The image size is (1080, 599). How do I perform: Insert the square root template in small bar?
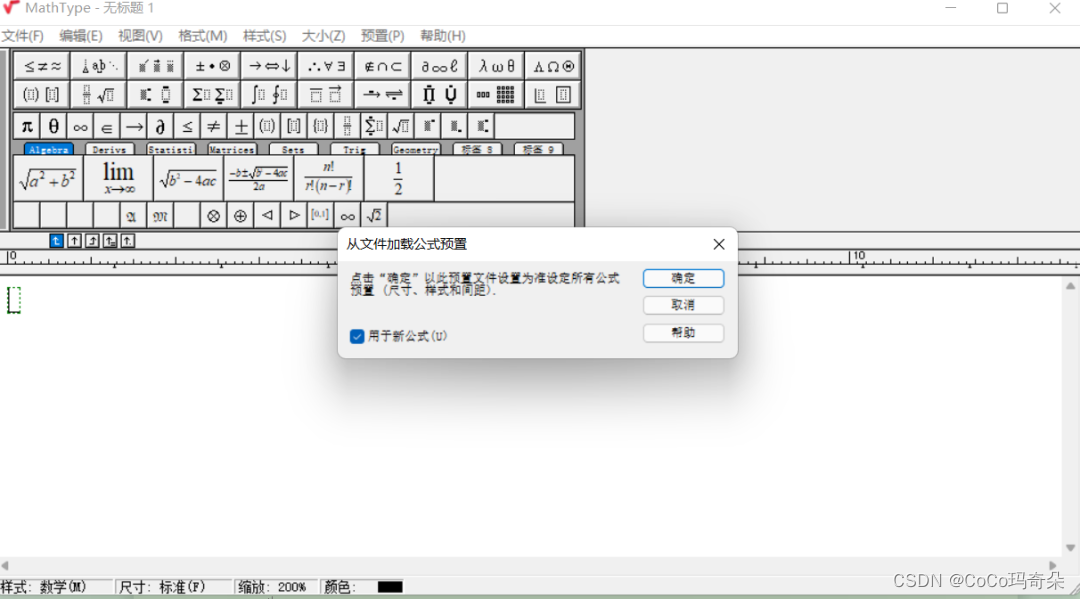point(400,127)
